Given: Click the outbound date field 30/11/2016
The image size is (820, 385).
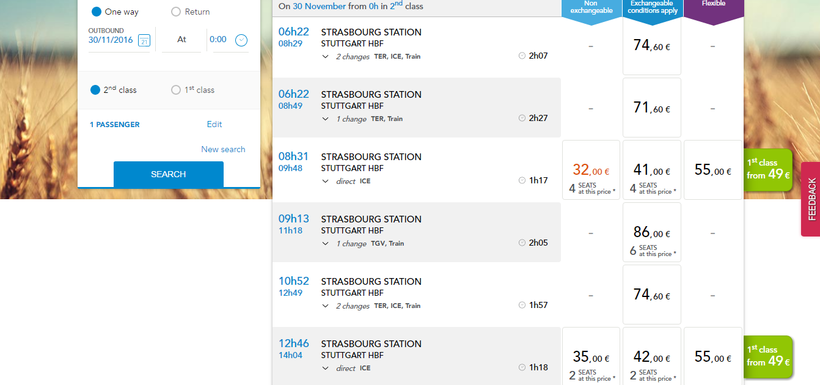Looking at the screenshot, I should point(110,39).
